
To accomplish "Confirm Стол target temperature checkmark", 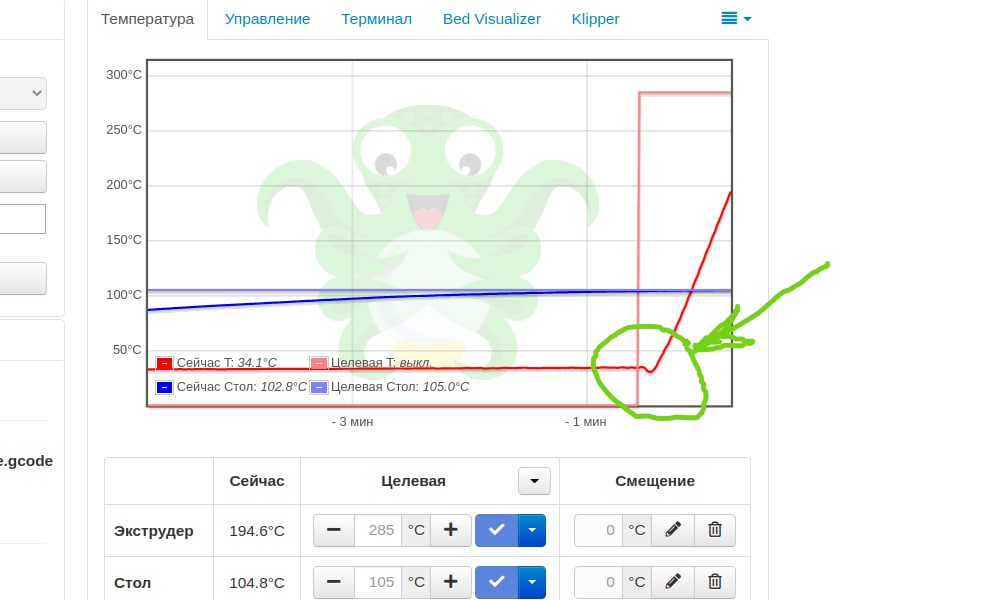I will pyautogui.click(x=497, y=582).
